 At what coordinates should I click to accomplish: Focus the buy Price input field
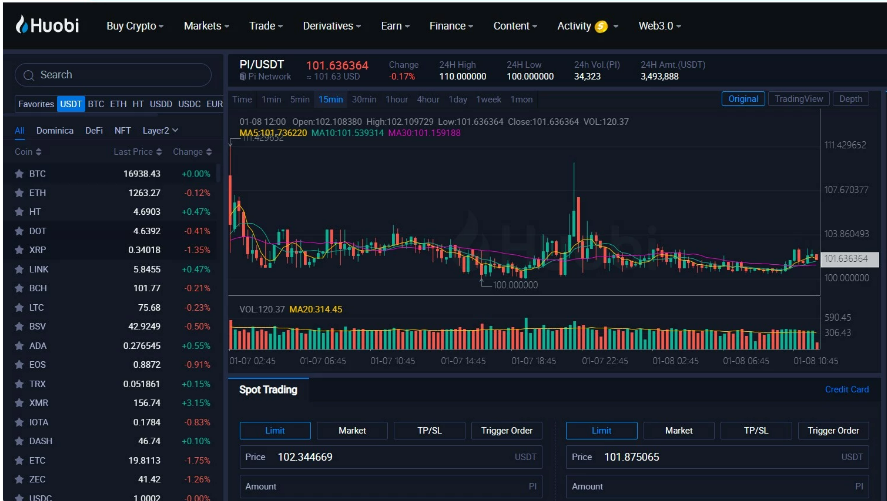[391, 457]
